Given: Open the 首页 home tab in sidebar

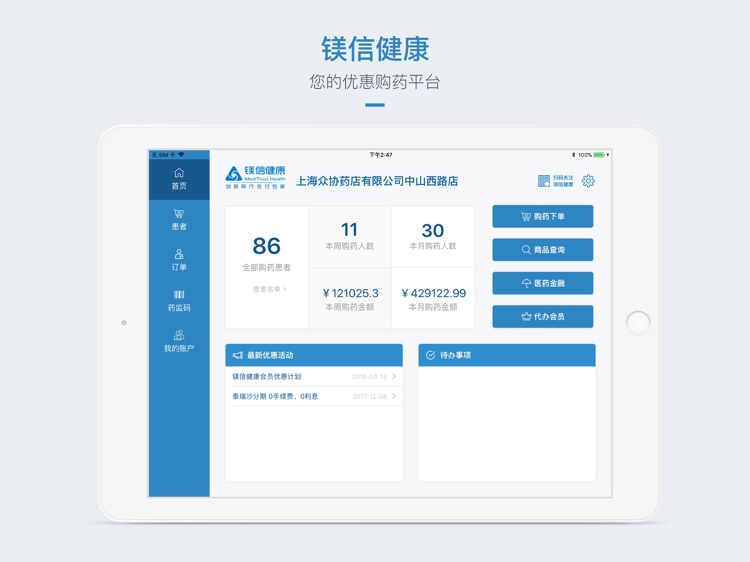Looking at the screenshot, I should point(179,179).
